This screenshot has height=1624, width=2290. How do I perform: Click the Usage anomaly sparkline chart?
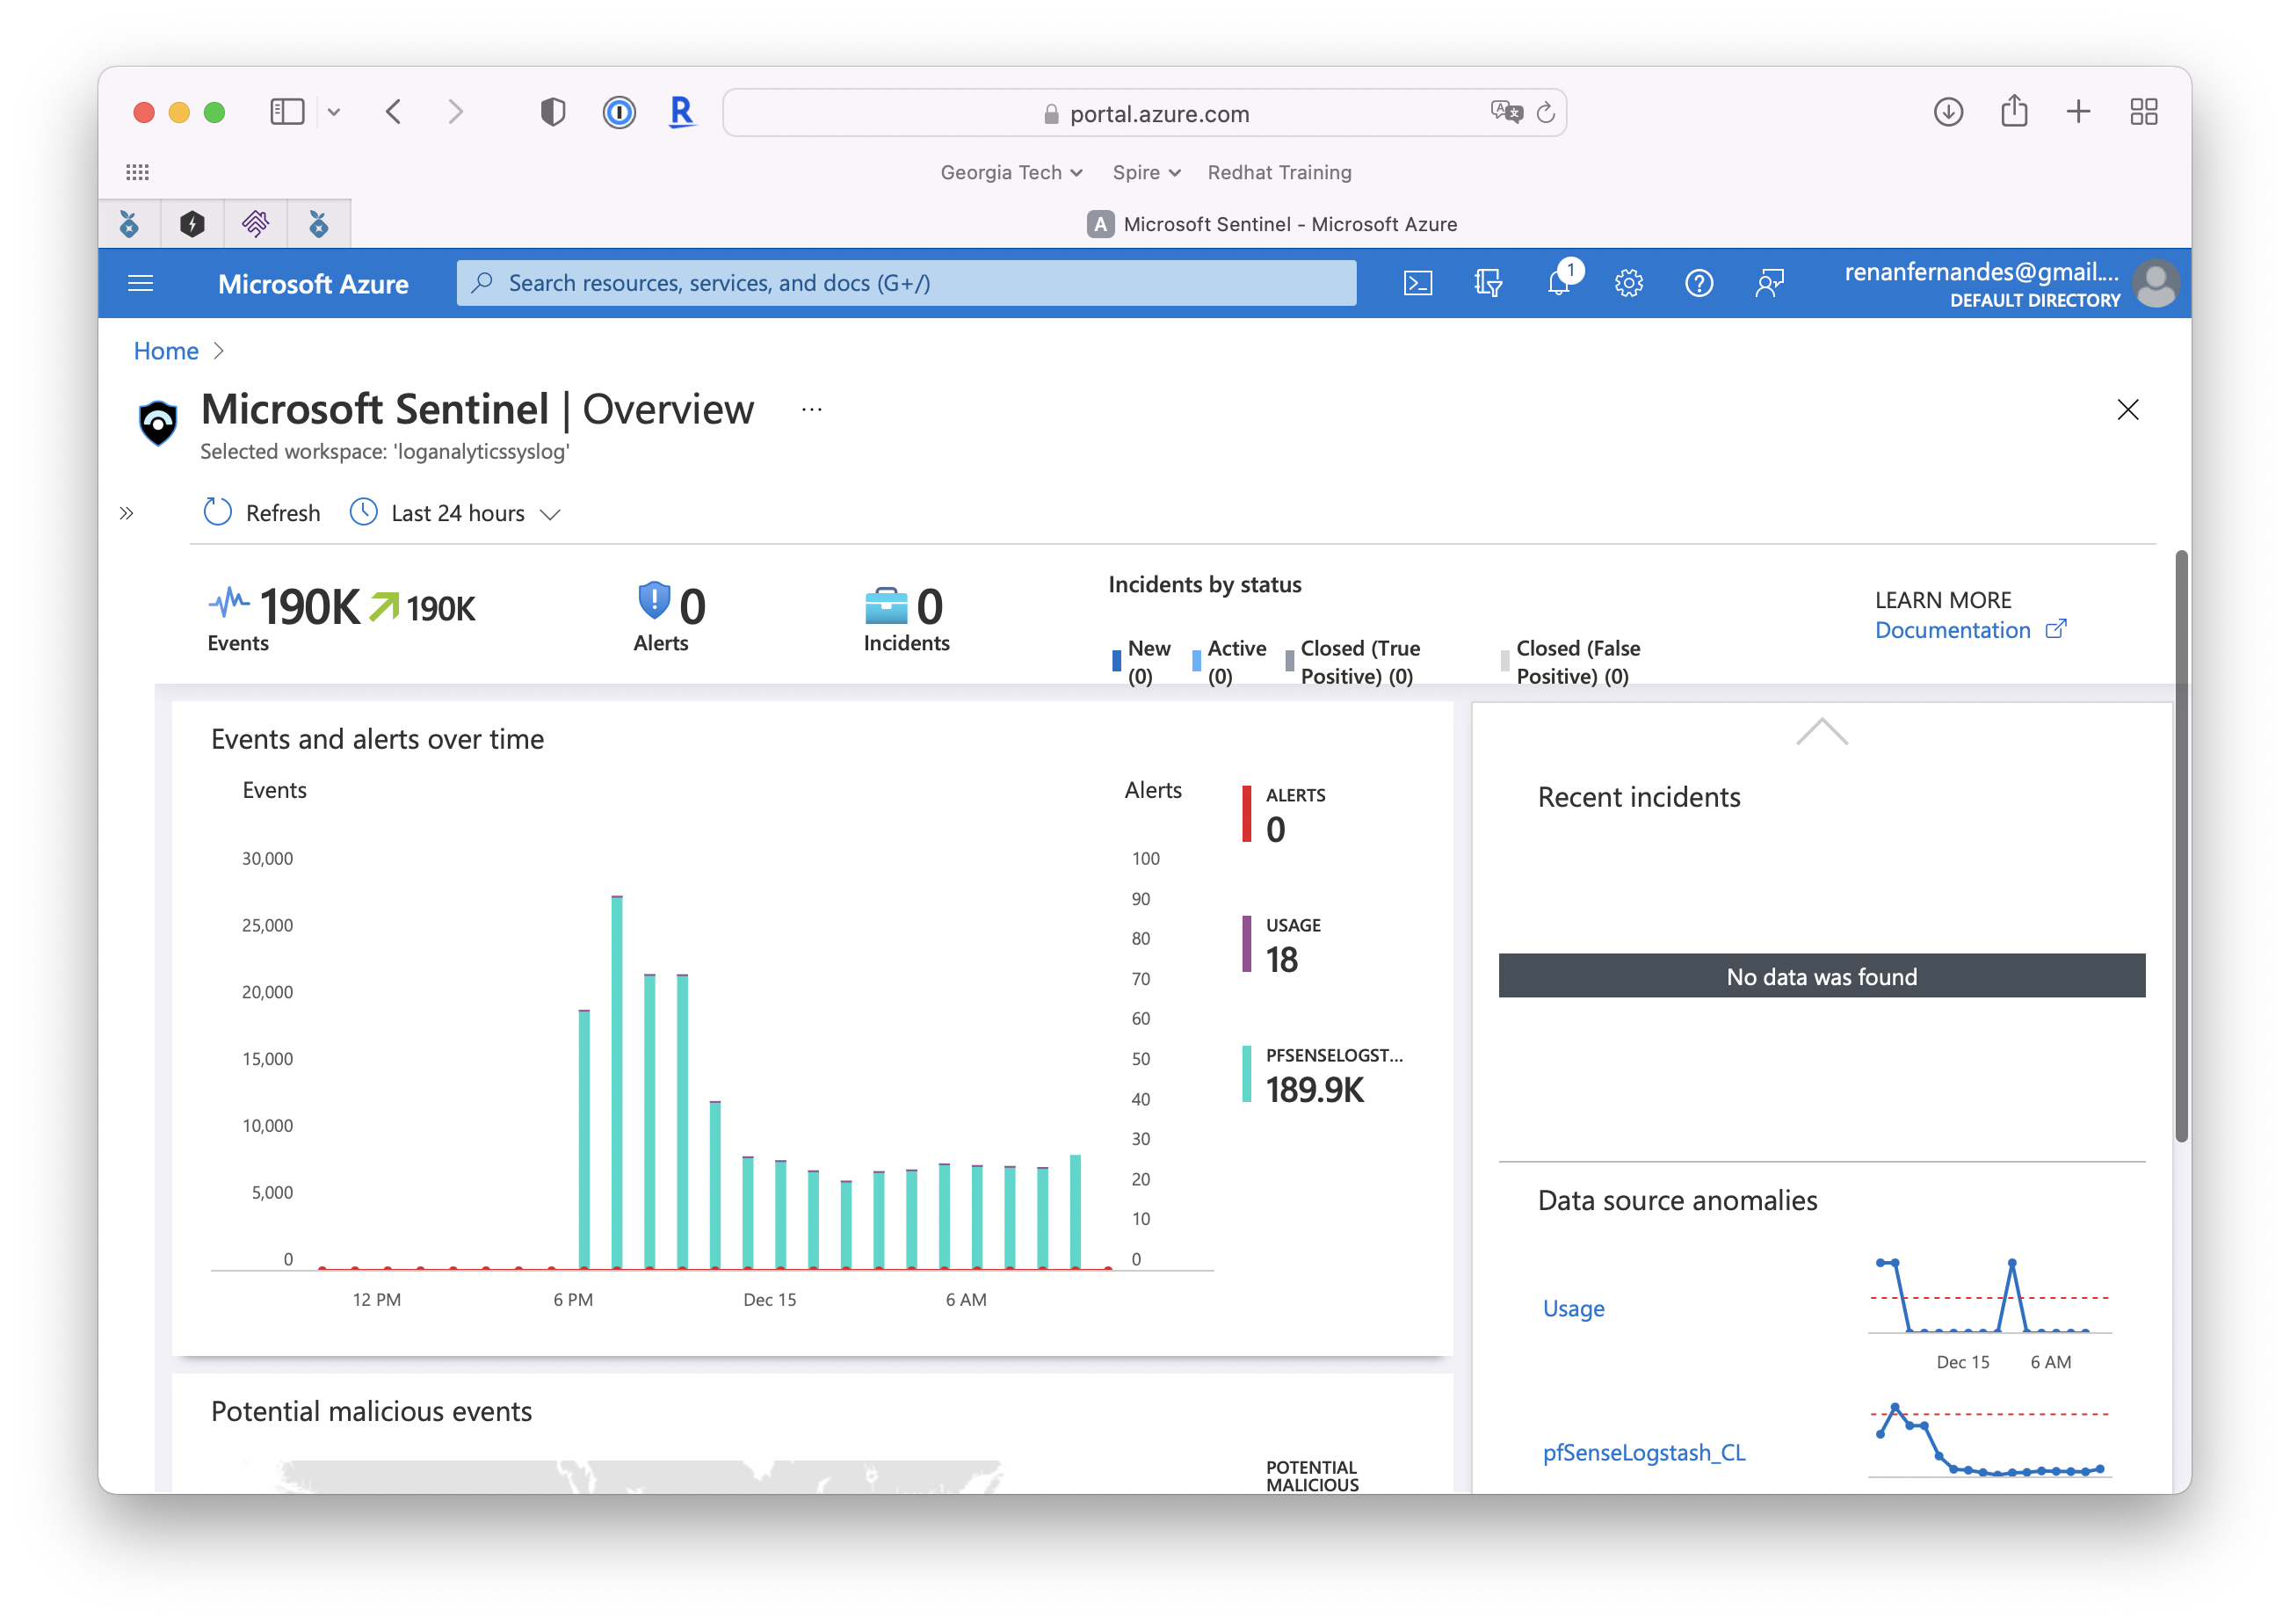[1990, 1296]
